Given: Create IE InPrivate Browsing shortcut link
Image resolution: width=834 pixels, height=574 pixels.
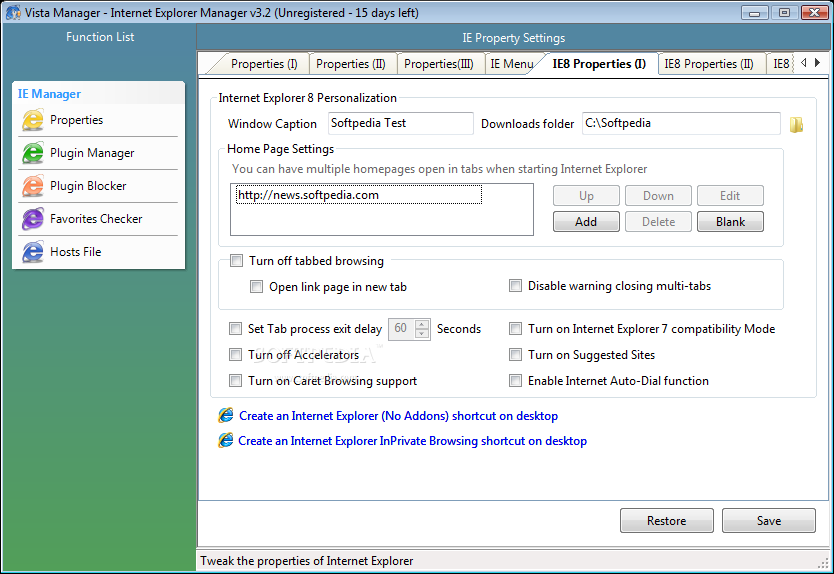Looking at the screenshot, I should click(x=412, y=441).
